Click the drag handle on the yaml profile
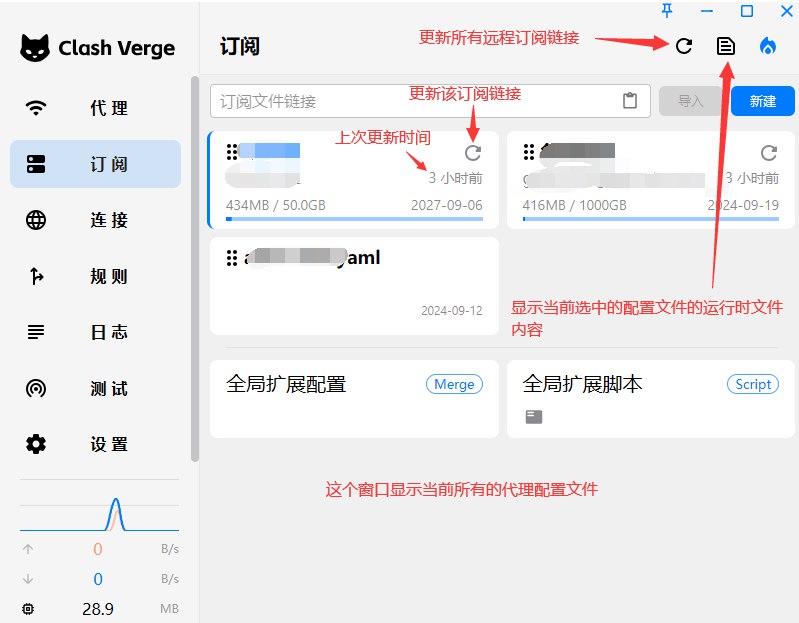799x623 pixels. tap(232, 257)
